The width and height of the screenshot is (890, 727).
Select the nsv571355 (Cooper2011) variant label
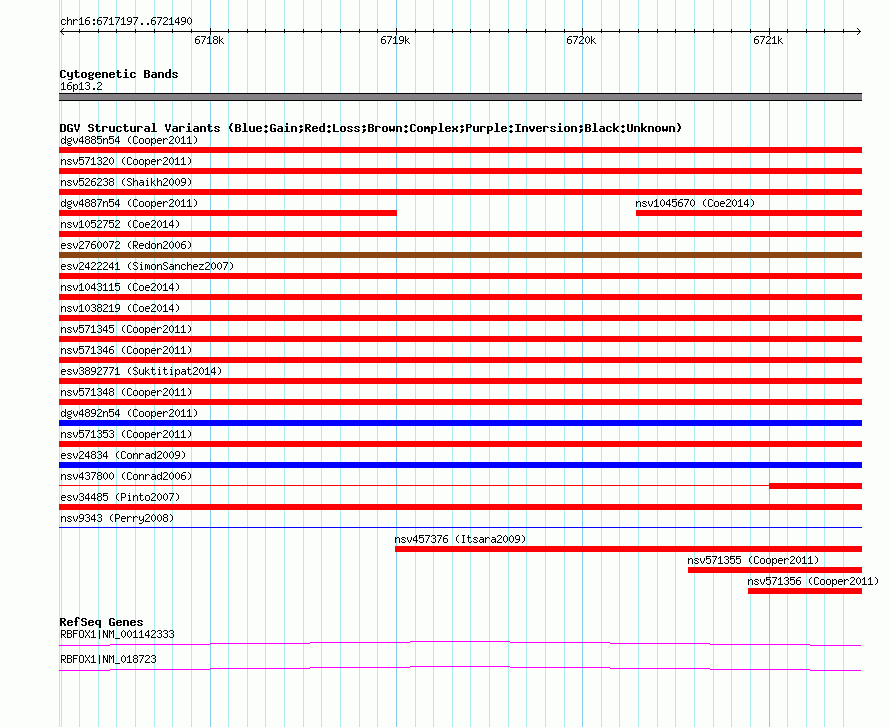(753, 560)
